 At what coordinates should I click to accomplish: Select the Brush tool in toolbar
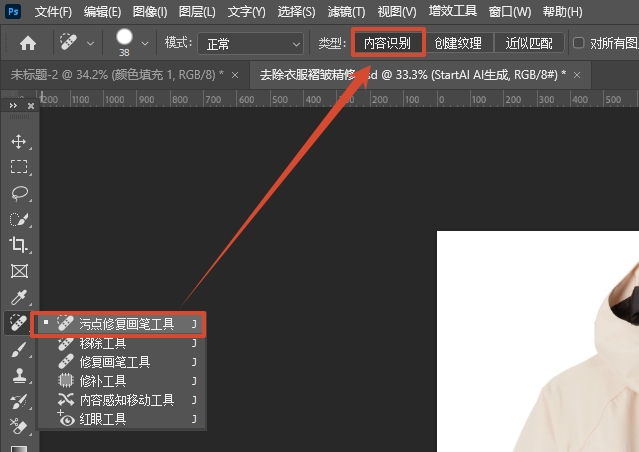pyautogui.click(x=19, y=350)
